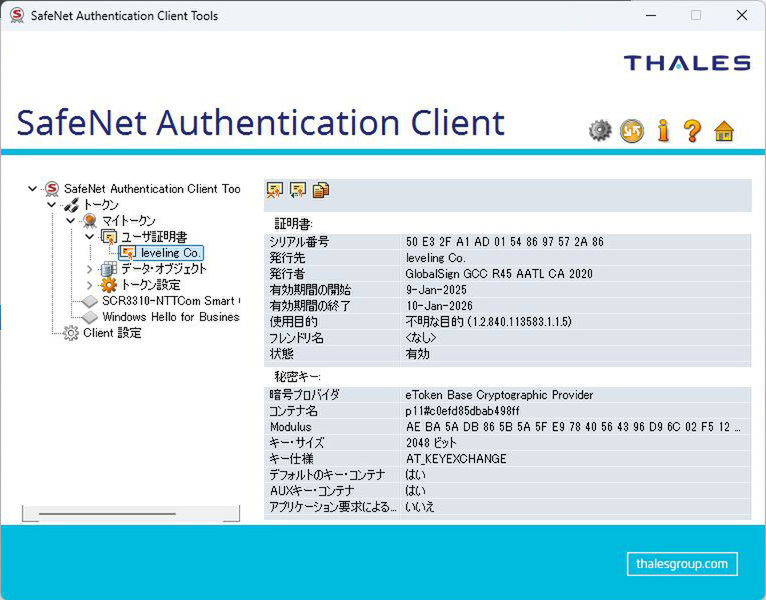Viewport: 766px width, 600px height.
Task: Click the start date 9-Jan-2025
Action: point(436,290)
